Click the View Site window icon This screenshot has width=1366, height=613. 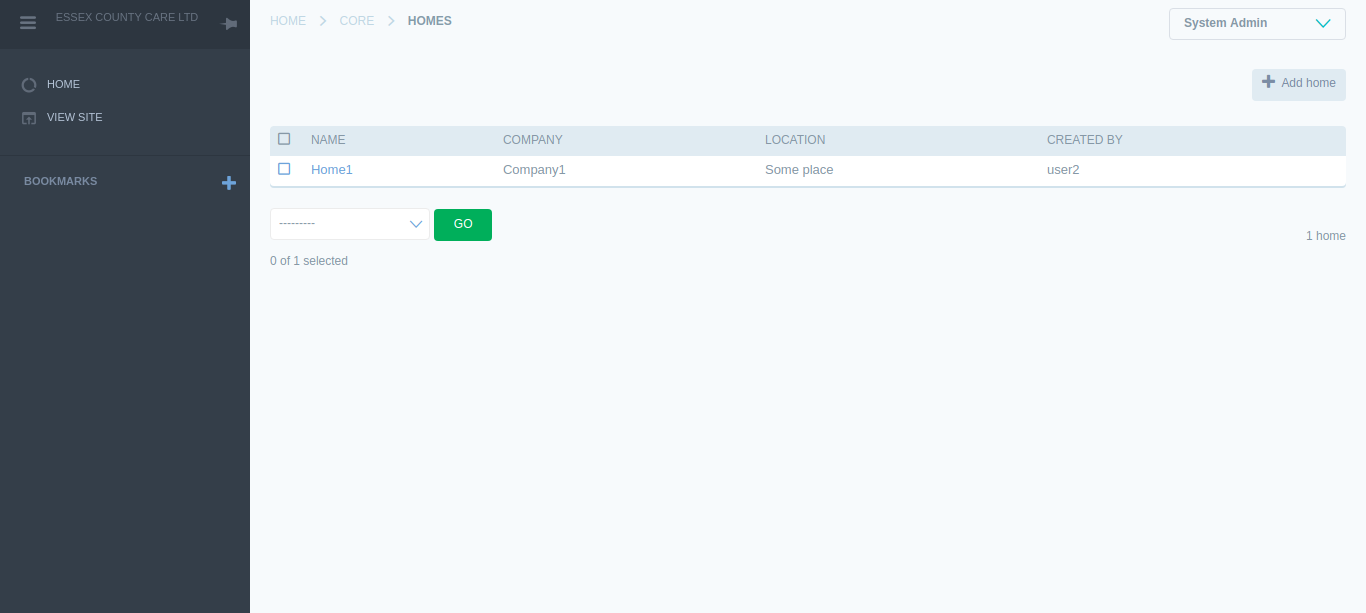coord(29,118)
